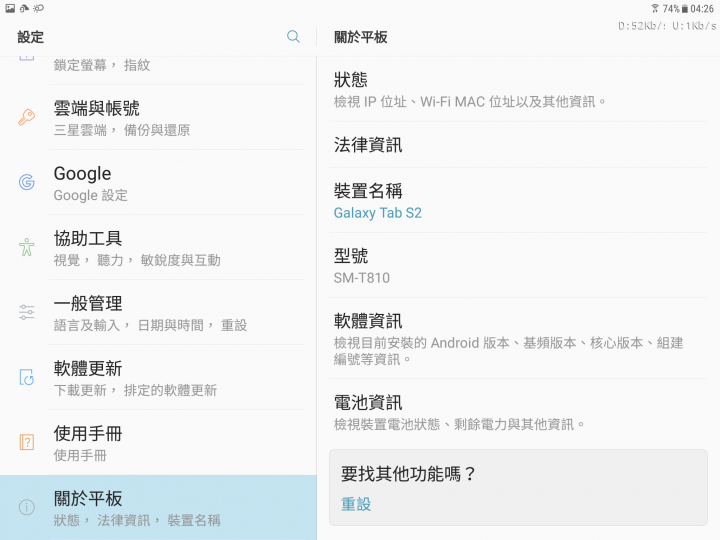Click the info icon for 關於平板
The height and width of the screenshot is (540, 720).
tap(27, 507)
